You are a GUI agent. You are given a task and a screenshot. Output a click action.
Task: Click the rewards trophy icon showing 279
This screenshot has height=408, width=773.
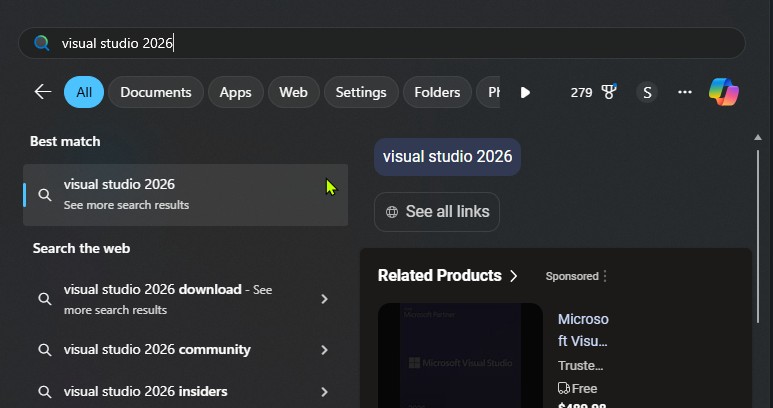pyautogui.click(x=608, y=92)
